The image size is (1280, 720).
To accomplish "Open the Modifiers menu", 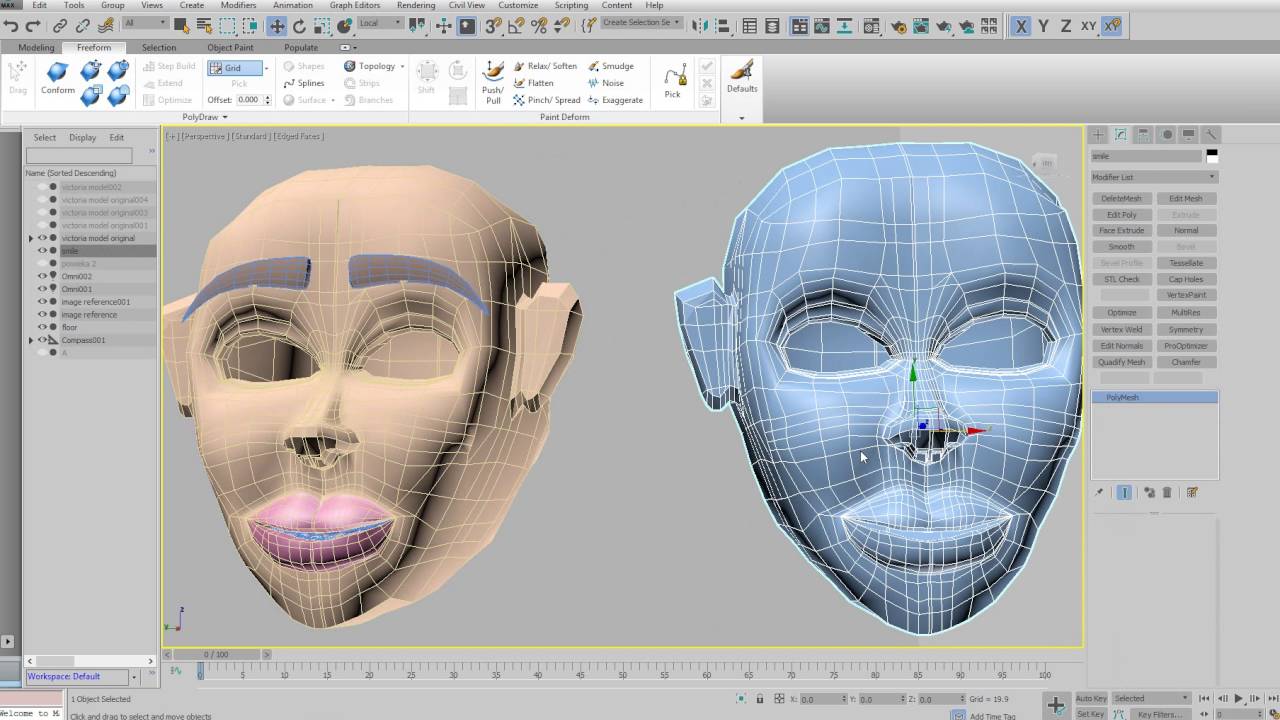I will pyautogui.click(x=238, y=5).
